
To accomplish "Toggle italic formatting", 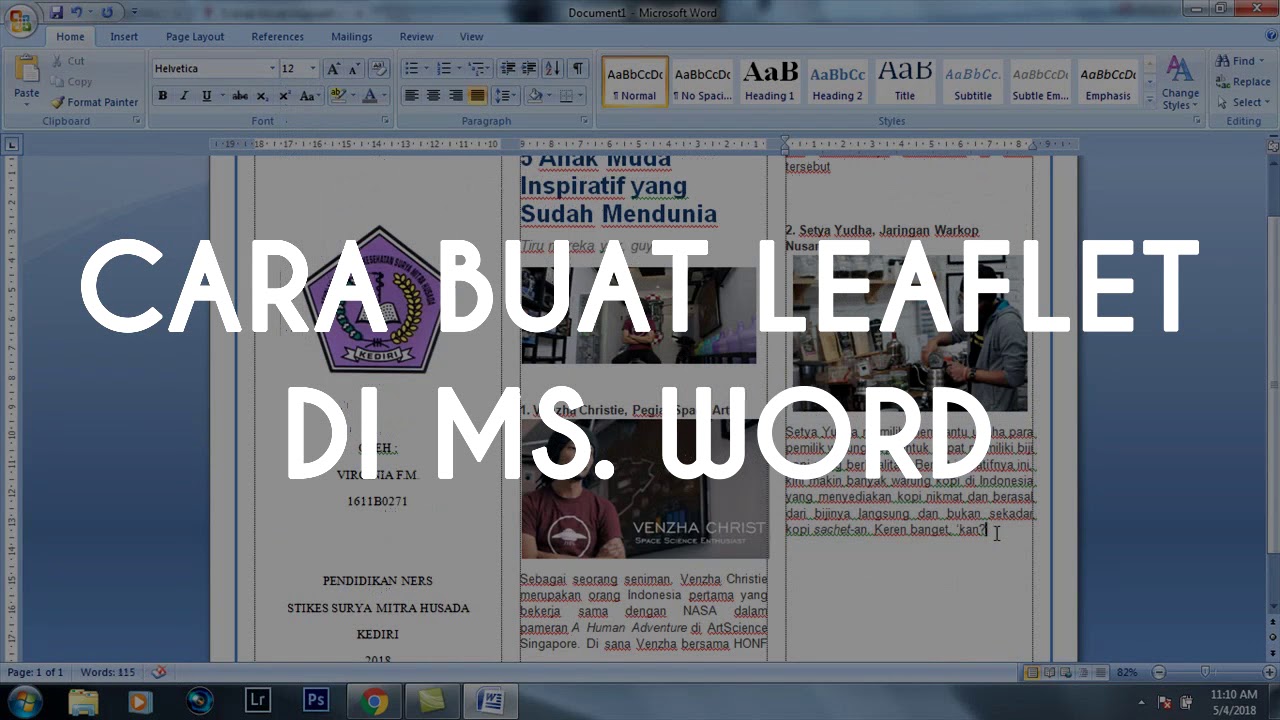I will click(184, 96).
